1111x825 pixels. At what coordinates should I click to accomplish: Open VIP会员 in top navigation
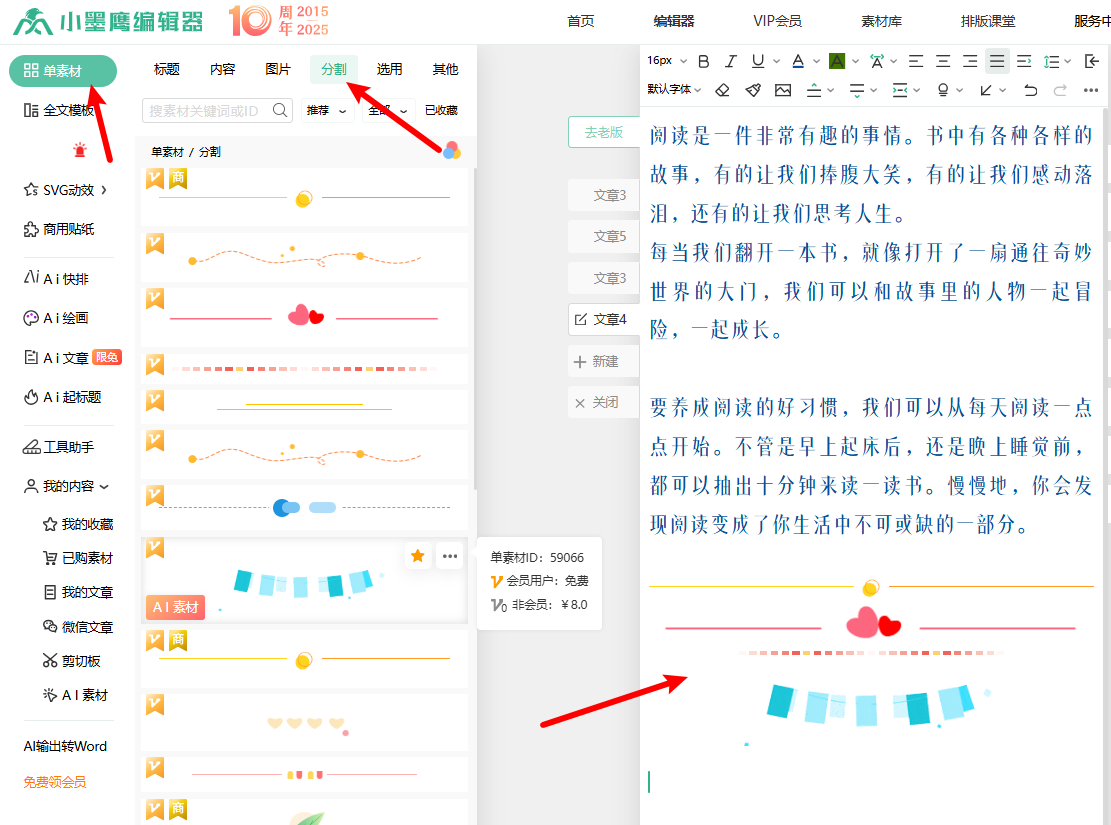pyautogui.click(x=777, y=21)
